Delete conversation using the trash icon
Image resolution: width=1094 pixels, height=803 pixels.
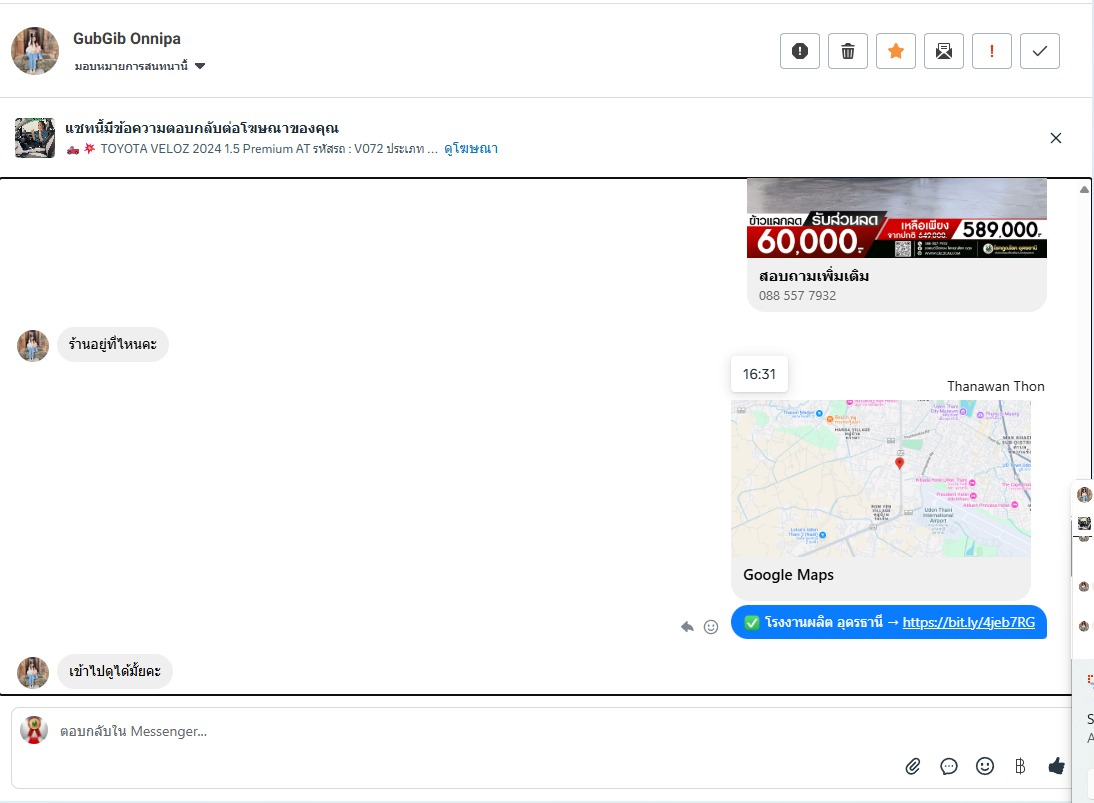[x=848, y=51]
